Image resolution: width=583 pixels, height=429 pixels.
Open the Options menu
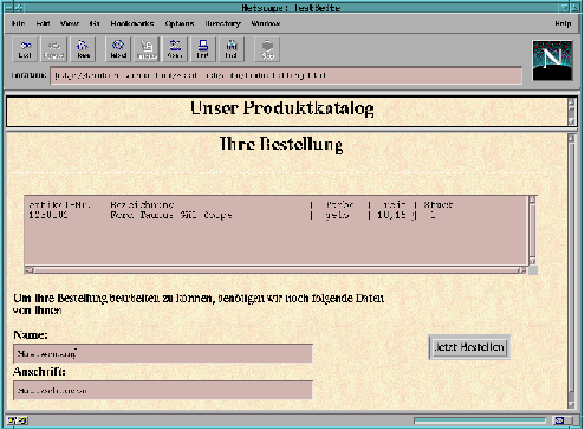pyautogui.click(x=180, y=23)
